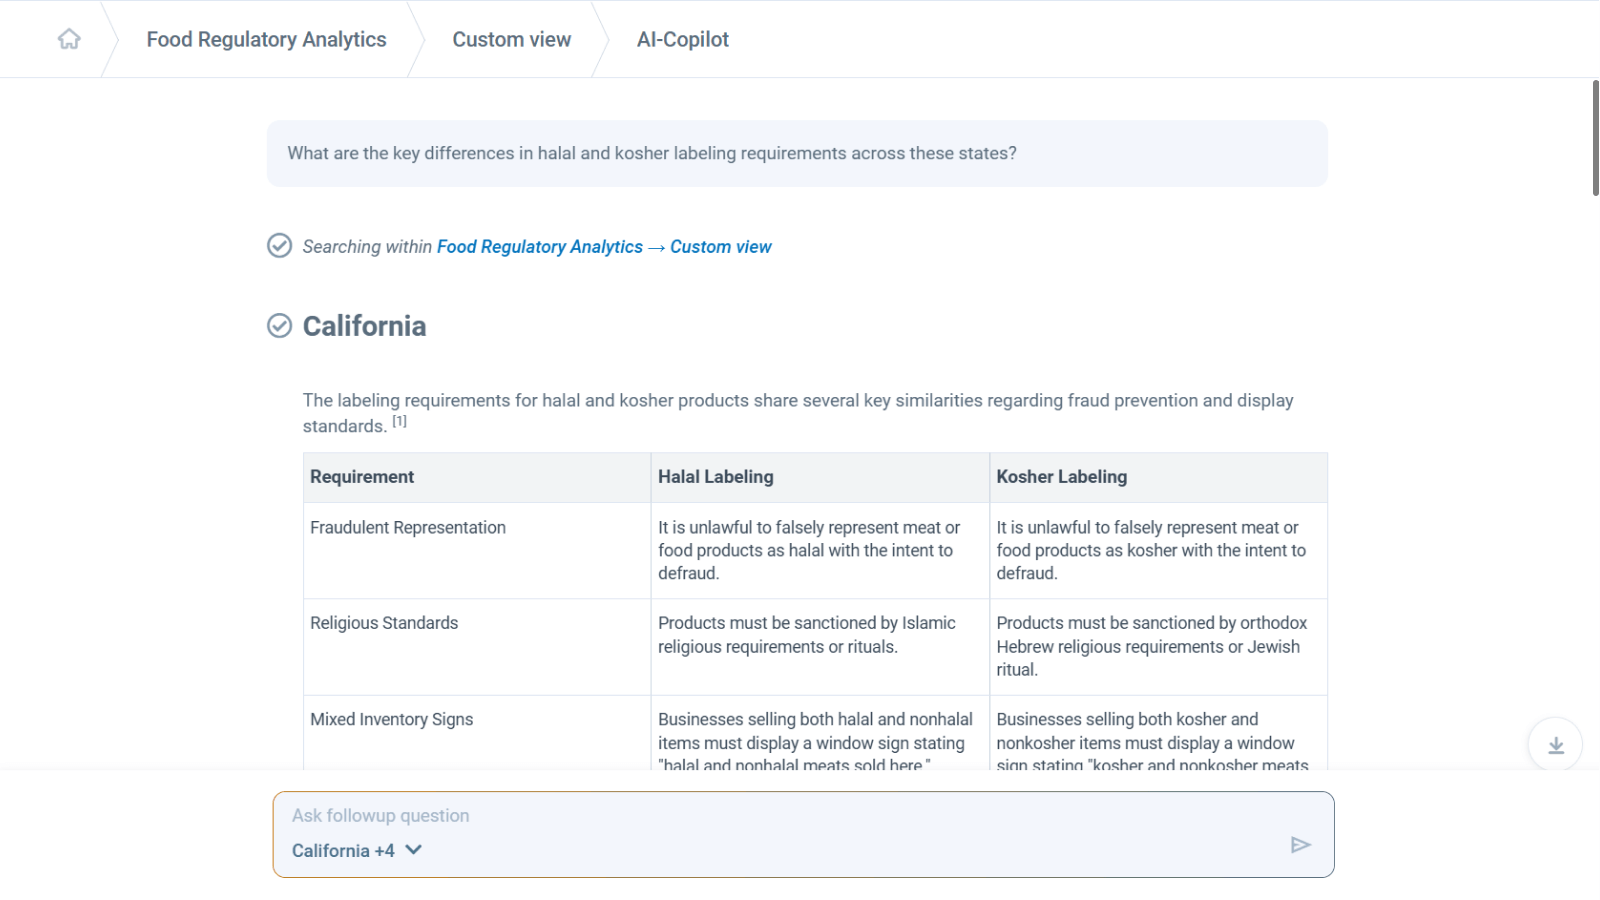Focus the Ask followup question field
The height and width of the screenshot is (900, 1600).
(780, 816)
